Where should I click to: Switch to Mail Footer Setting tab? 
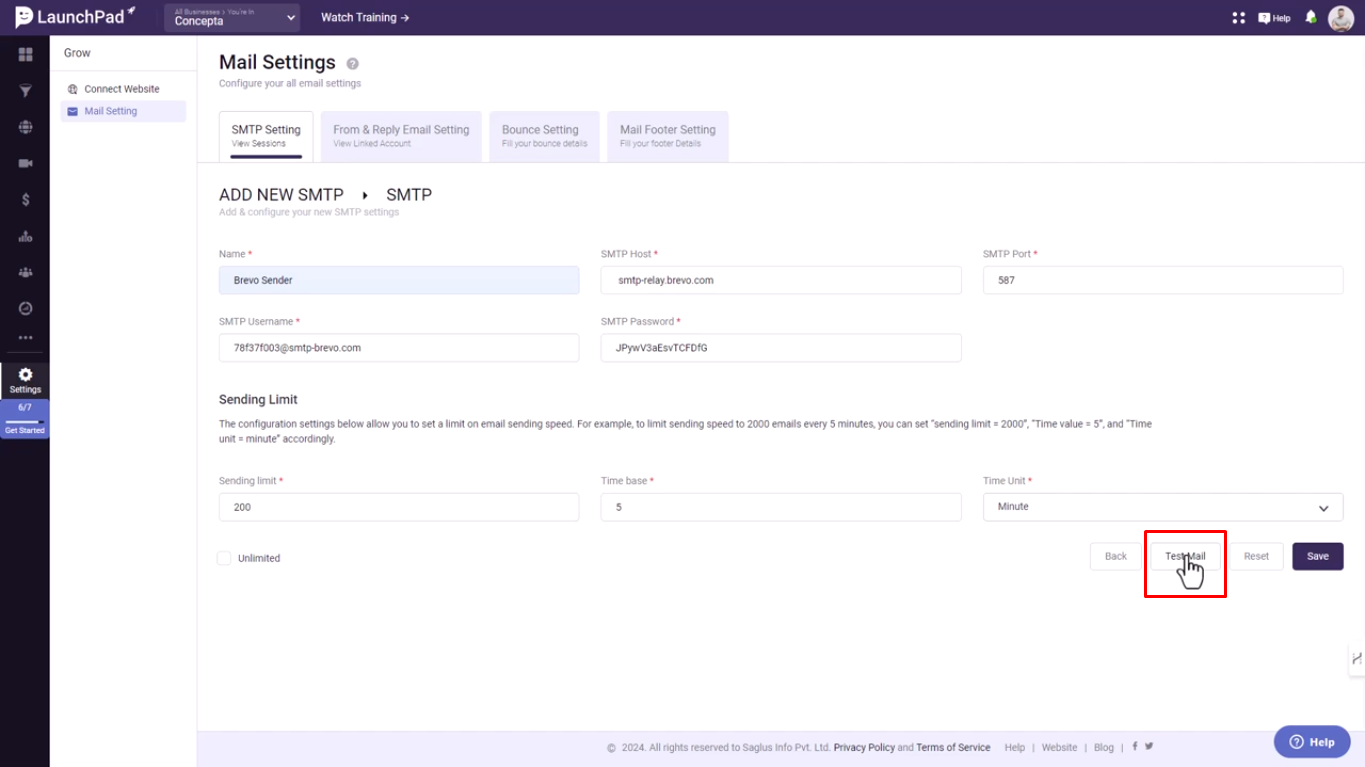[667, 136]
